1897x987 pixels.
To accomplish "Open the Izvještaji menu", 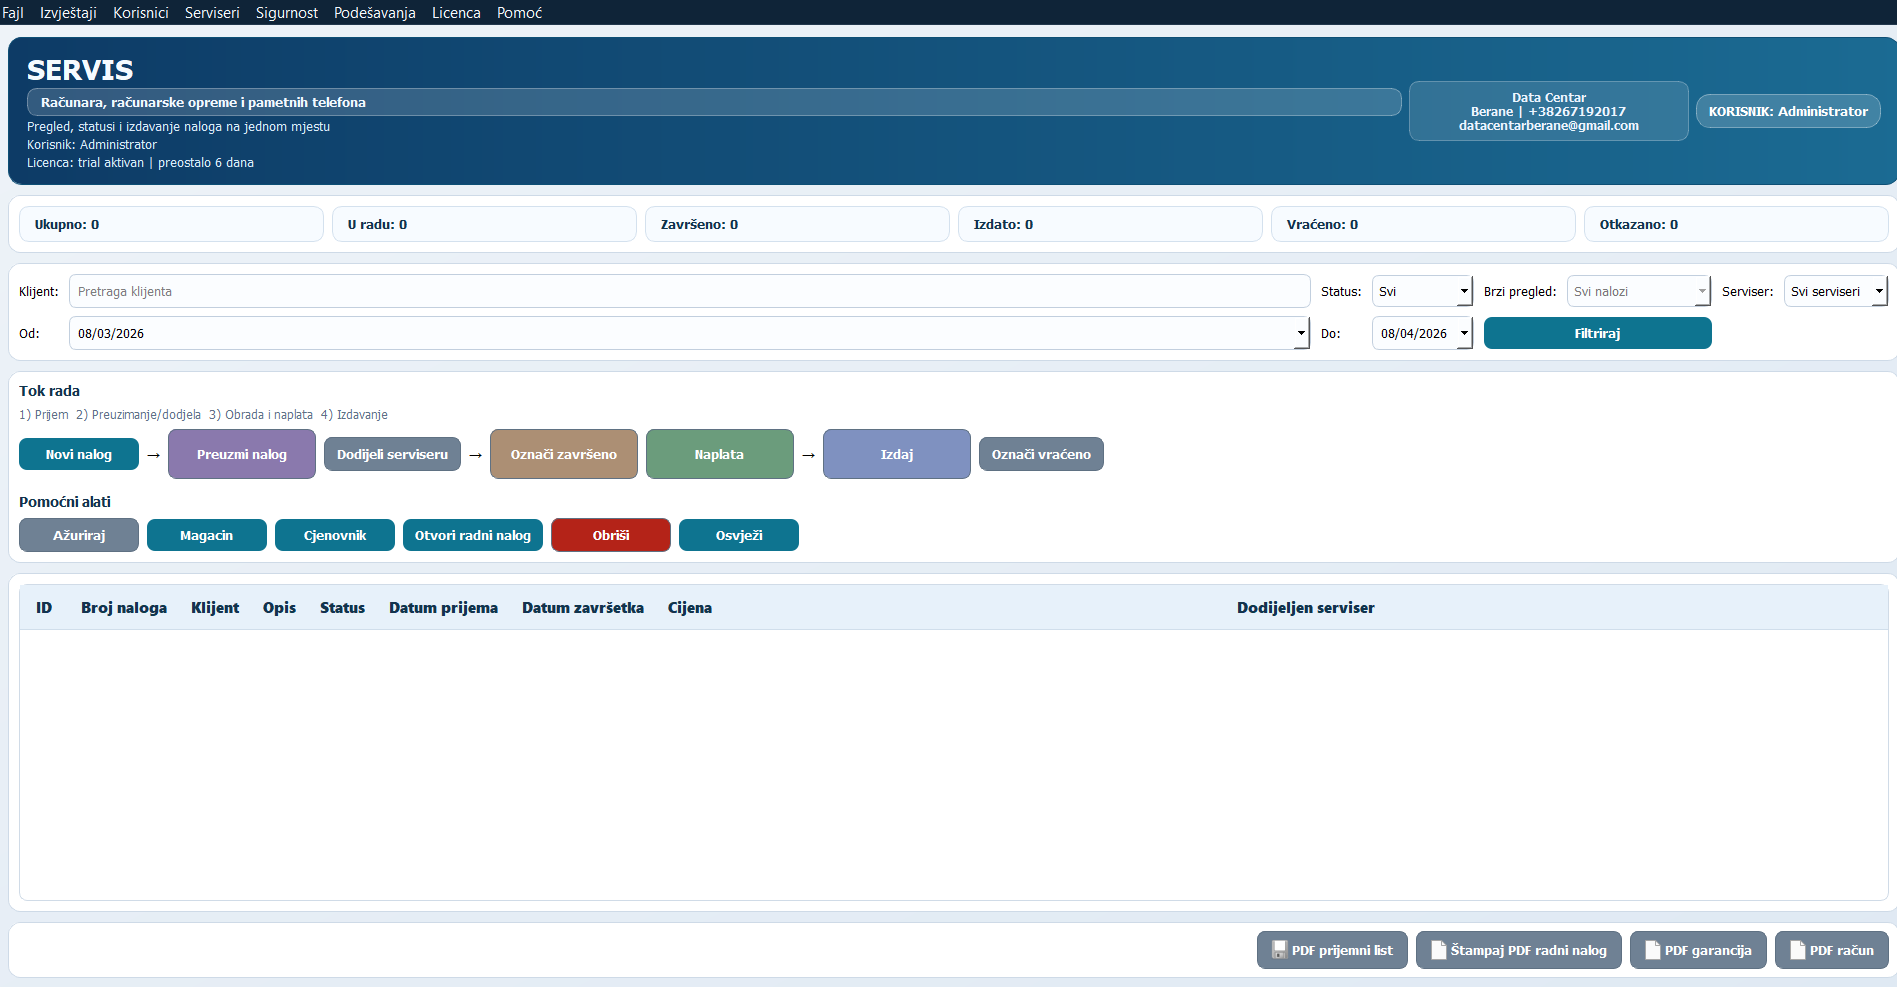I will point(68,13).
